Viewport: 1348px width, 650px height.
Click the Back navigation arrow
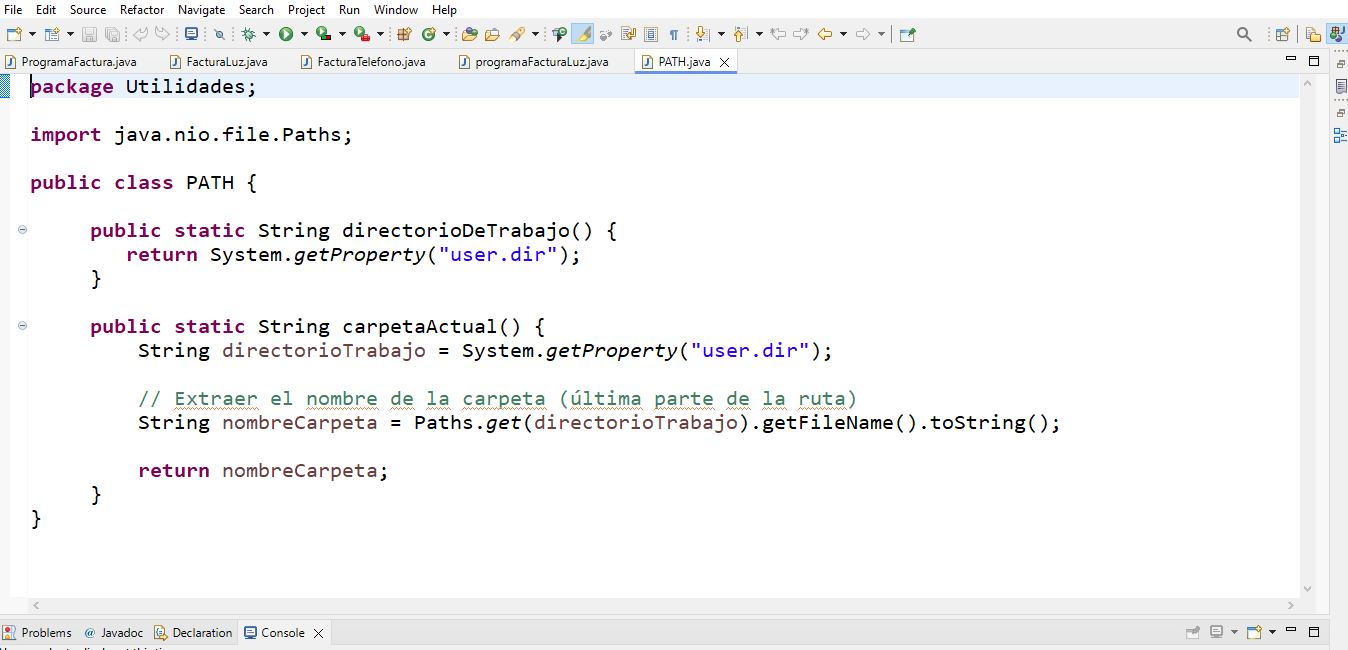(825, 34)
